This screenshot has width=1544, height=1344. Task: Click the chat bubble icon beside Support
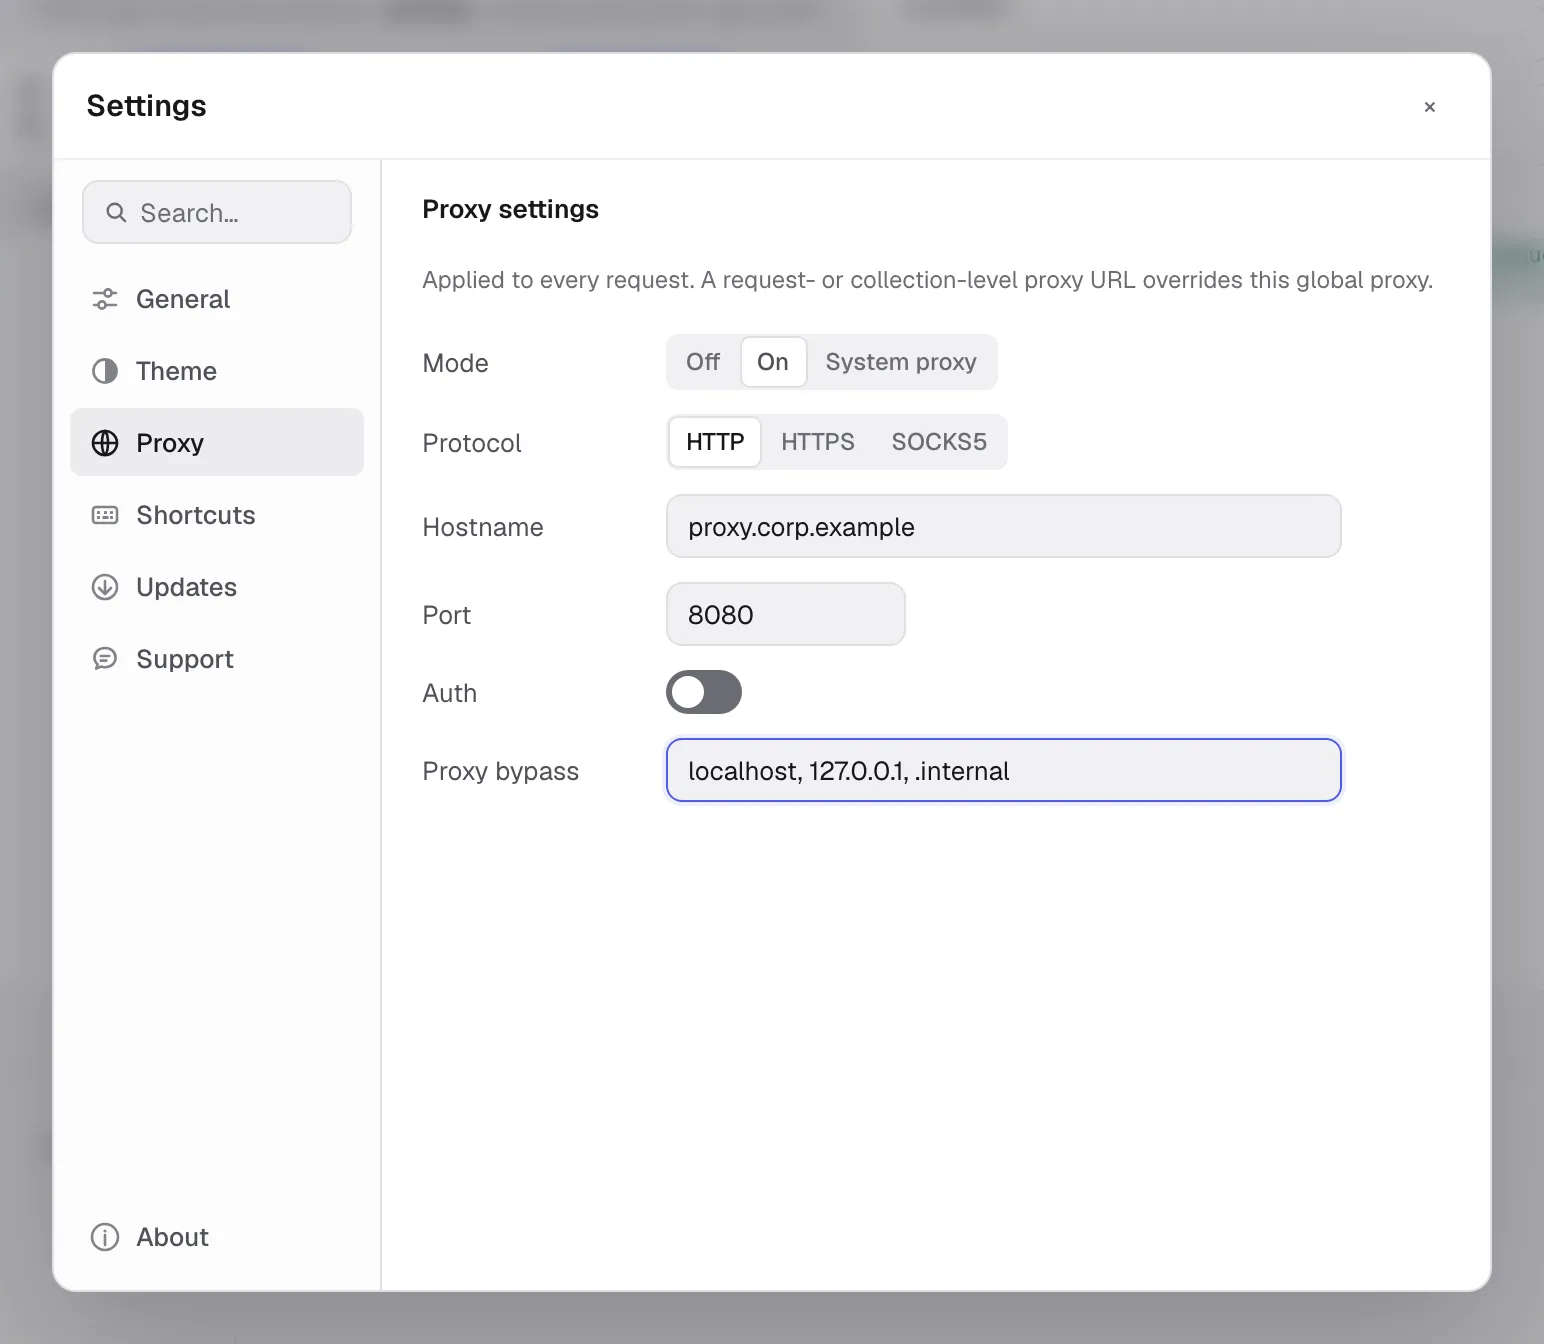pos(105,659)
